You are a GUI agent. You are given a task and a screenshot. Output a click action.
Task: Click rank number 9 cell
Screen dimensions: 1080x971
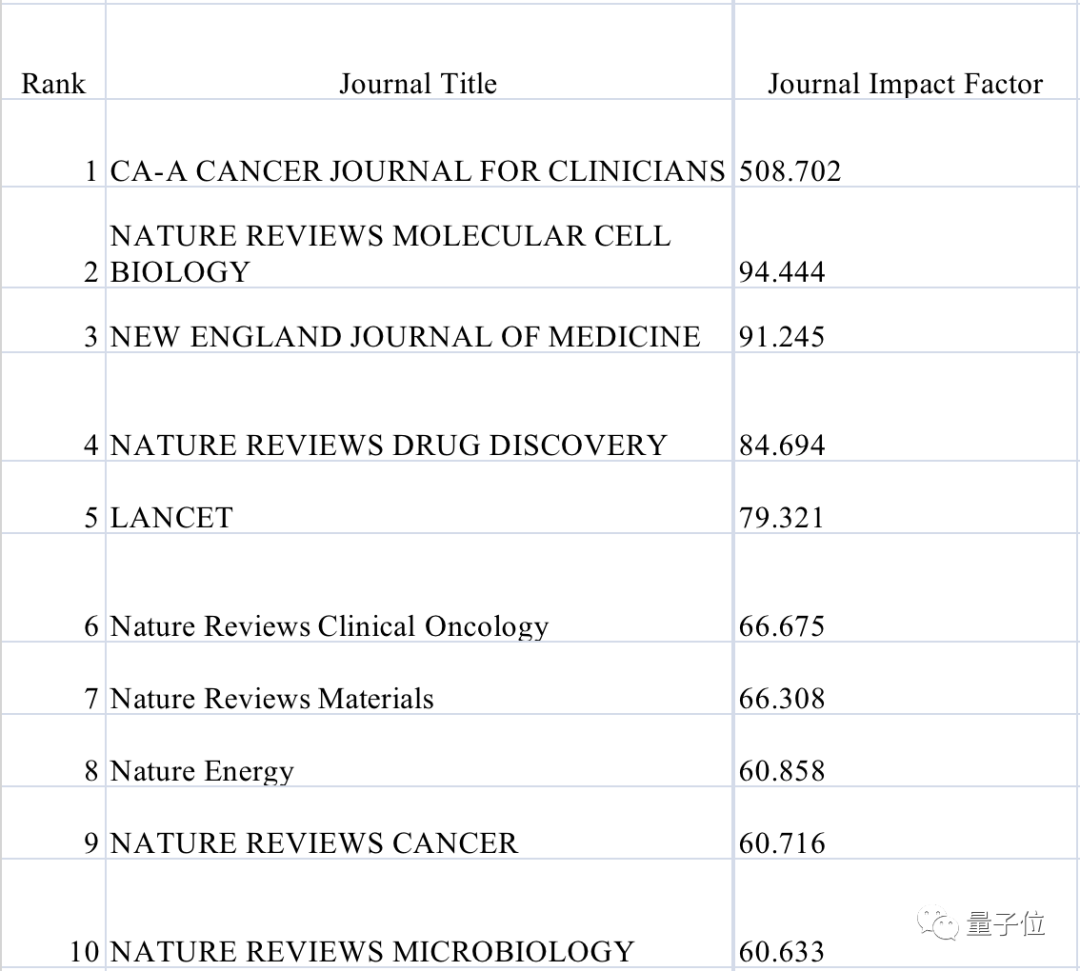pos(53,823)
